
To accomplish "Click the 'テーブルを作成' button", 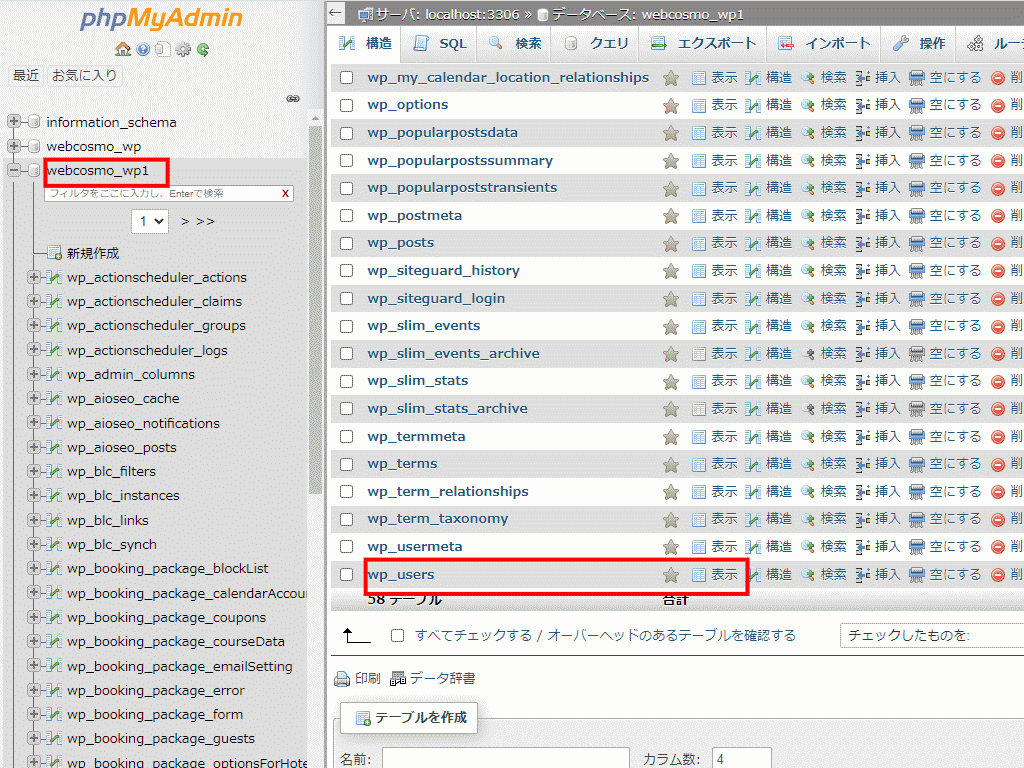I will [409, 717].
